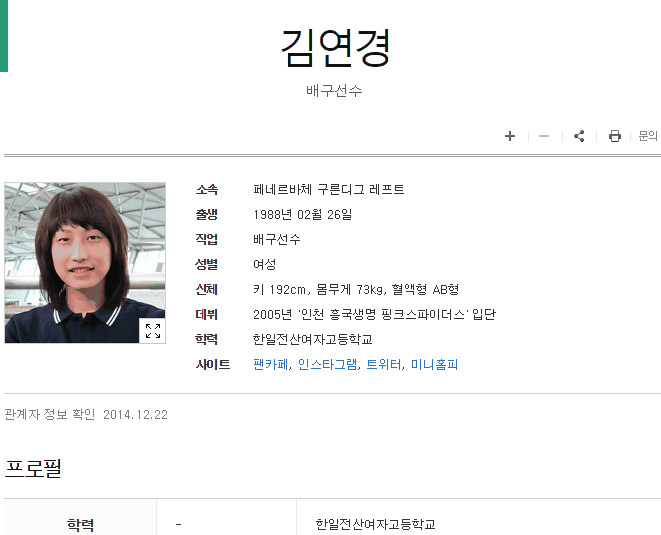This screenshot has height=535, width=661.
Task: Click the minus font size decrease icon
Action: pyautogui.click(x=544, y=136)
